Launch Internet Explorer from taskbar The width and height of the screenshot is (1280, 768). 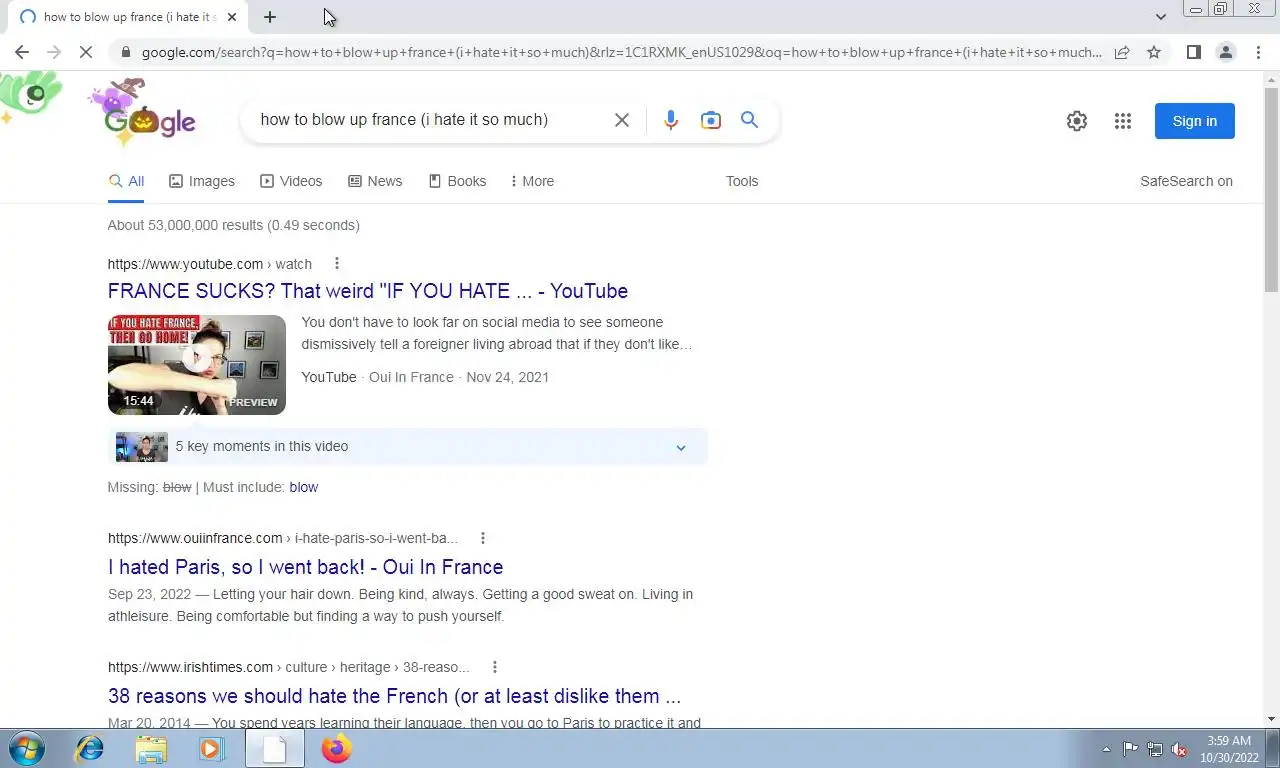90,748
